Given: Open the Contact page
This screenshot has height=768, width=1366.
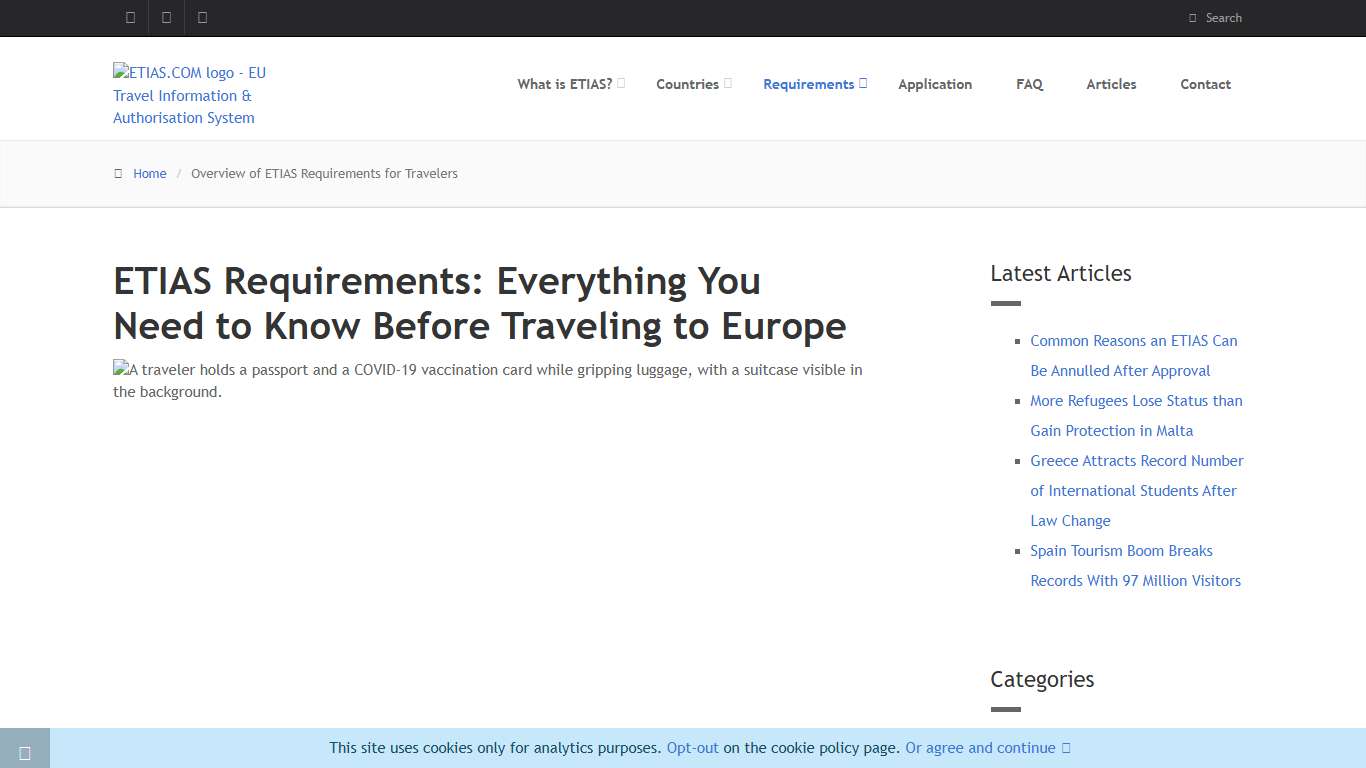Looking at the screenshot, I should click(x=1205, y=84).
